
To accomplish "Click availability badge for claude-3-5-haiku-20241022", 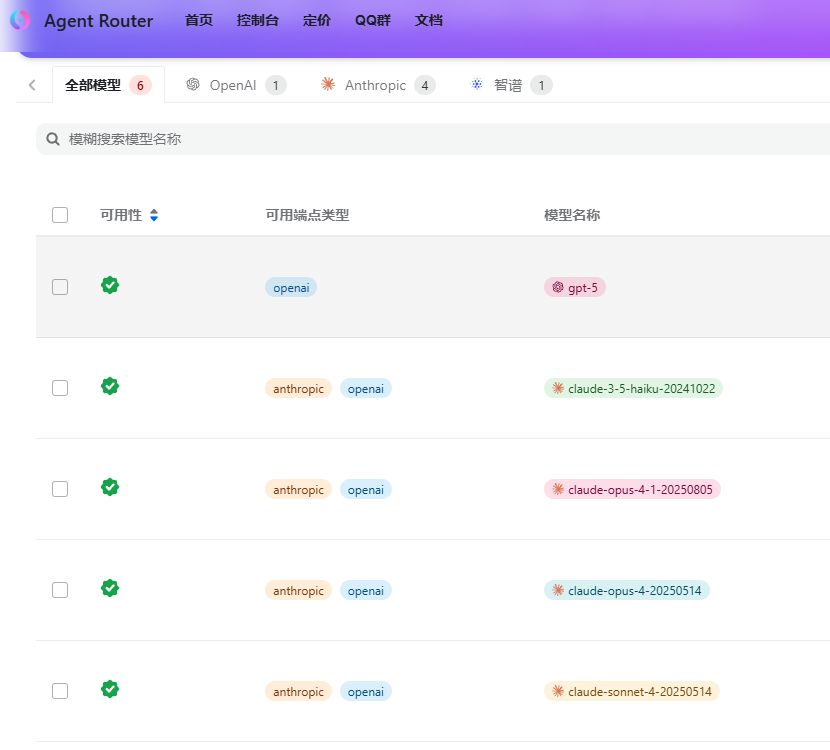I will (110, 386).
